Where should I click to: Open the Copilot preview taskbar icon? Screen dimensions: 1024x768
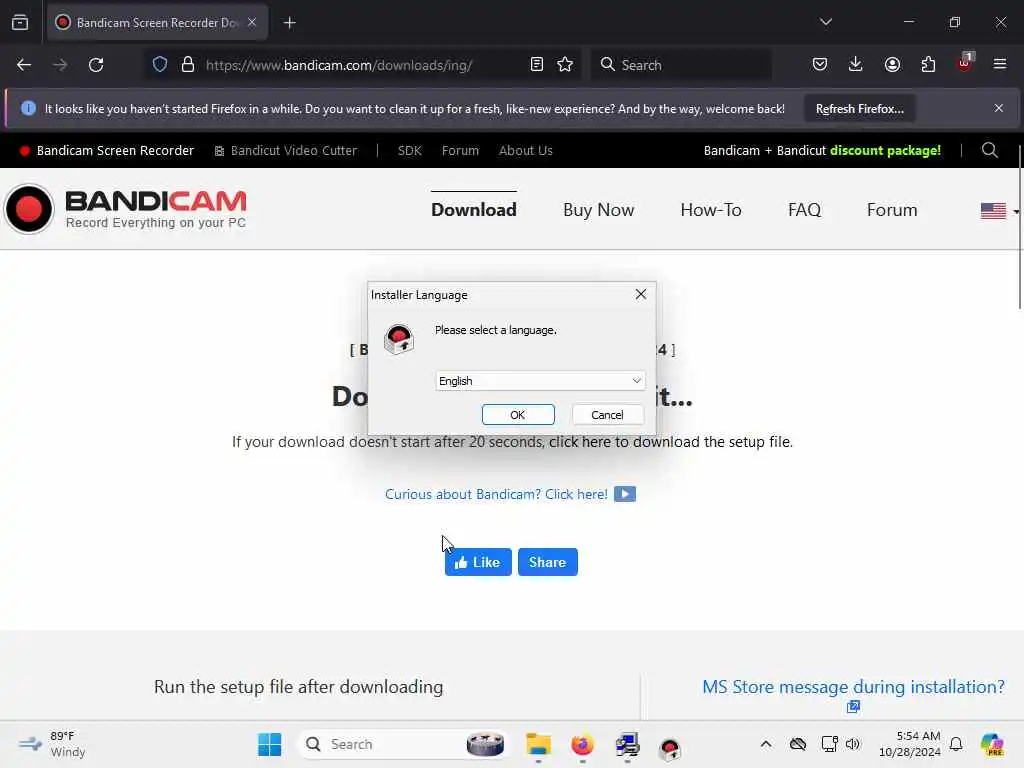(x=992, y=744)
